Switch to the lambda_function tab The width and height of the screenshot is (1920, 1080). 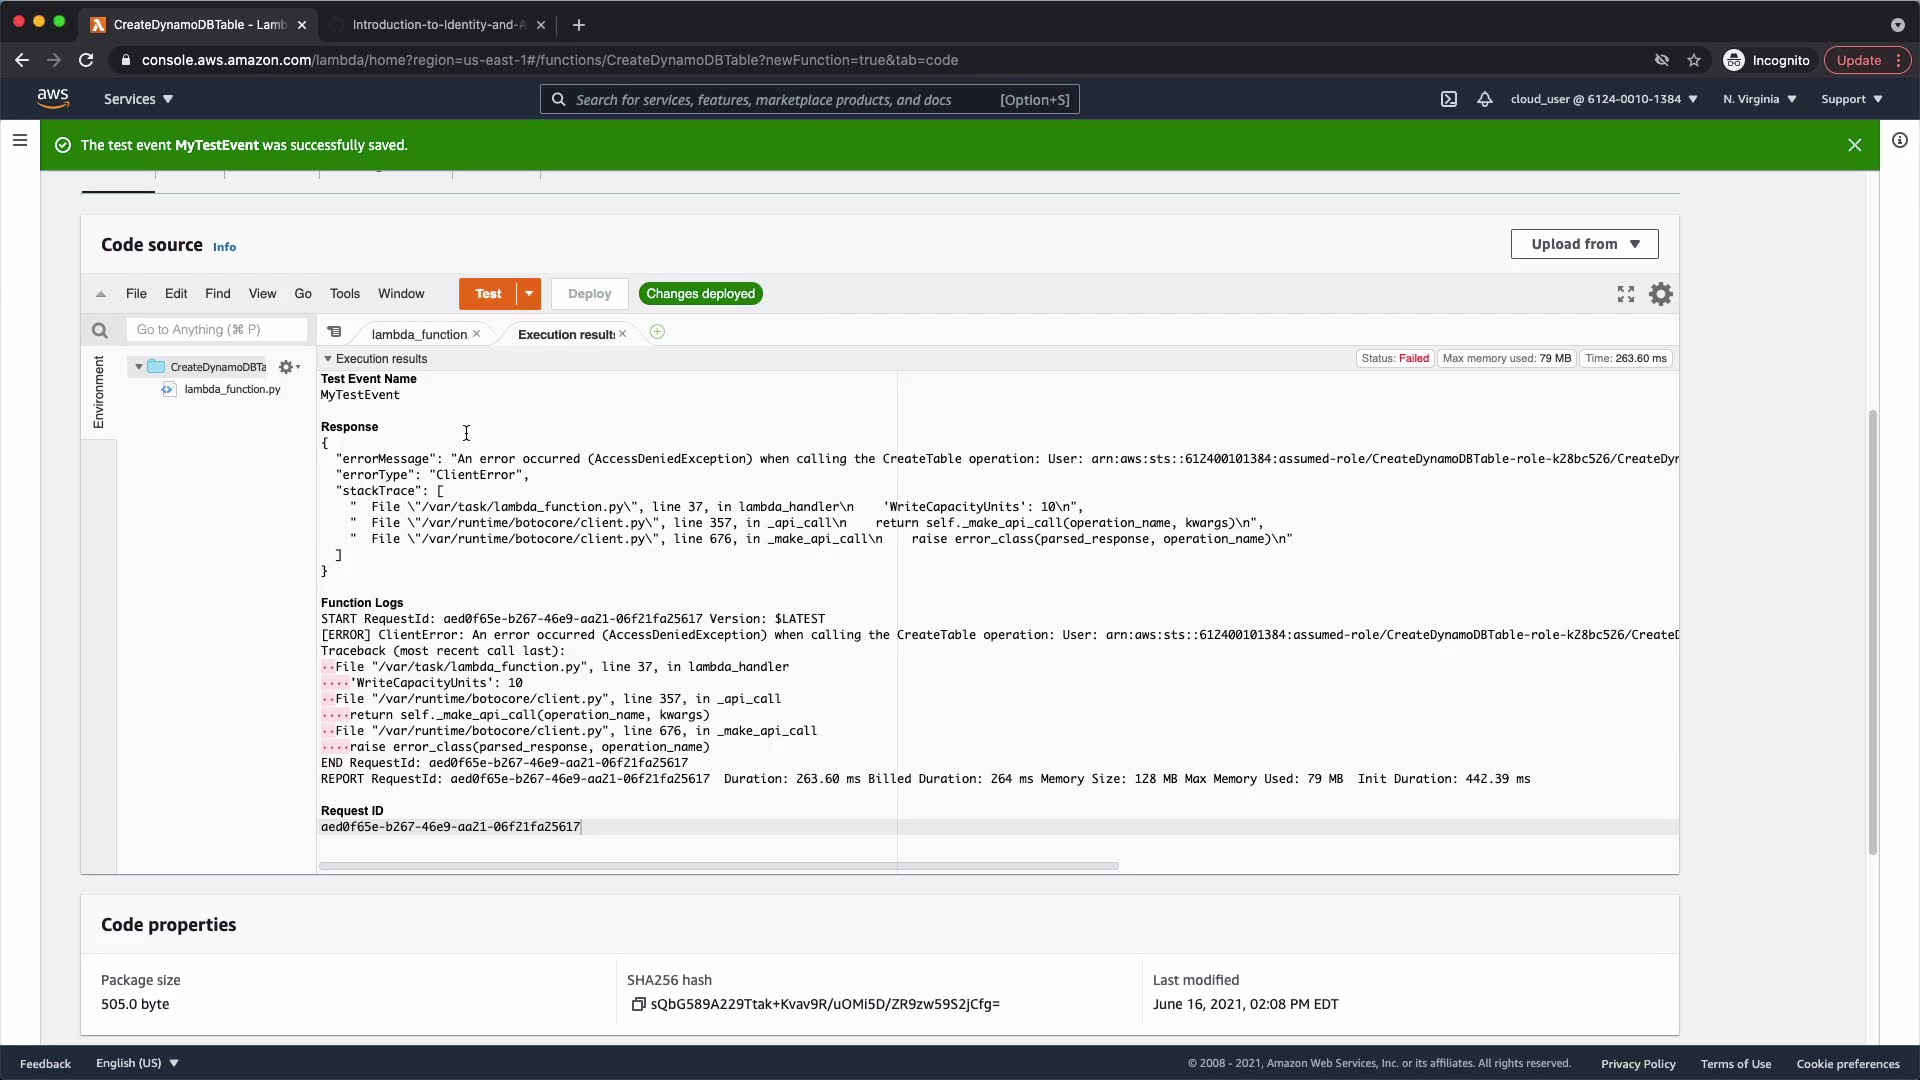418,334
